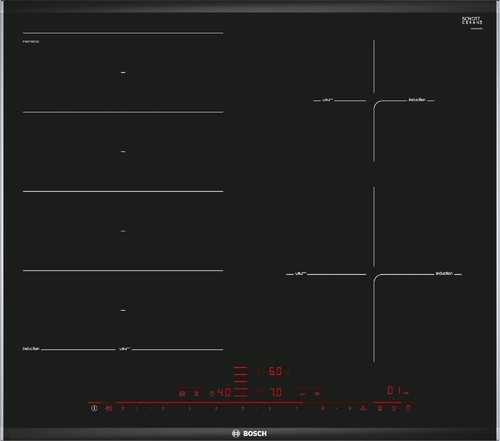The image size is (500, 441).
Task: Tap the 01 timer display
Action: 394,390
